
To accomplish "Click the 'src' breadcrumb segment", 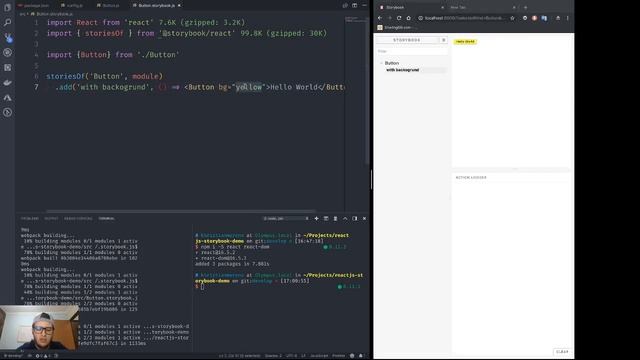I will click(x=22, y=14).
